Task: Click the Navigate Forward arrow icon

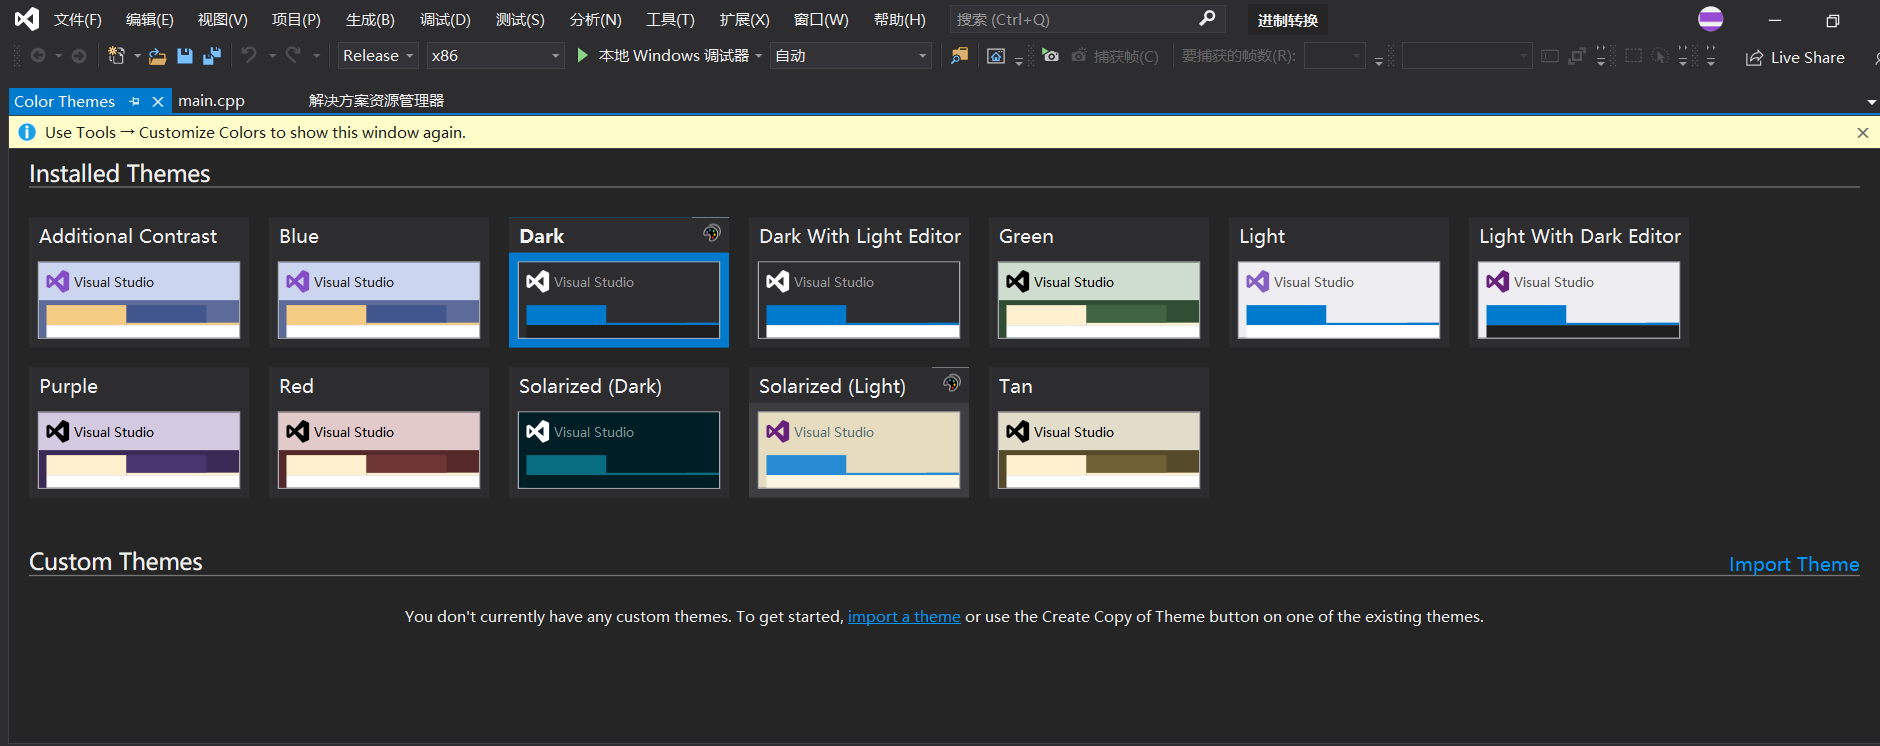Action: [79, 56]
